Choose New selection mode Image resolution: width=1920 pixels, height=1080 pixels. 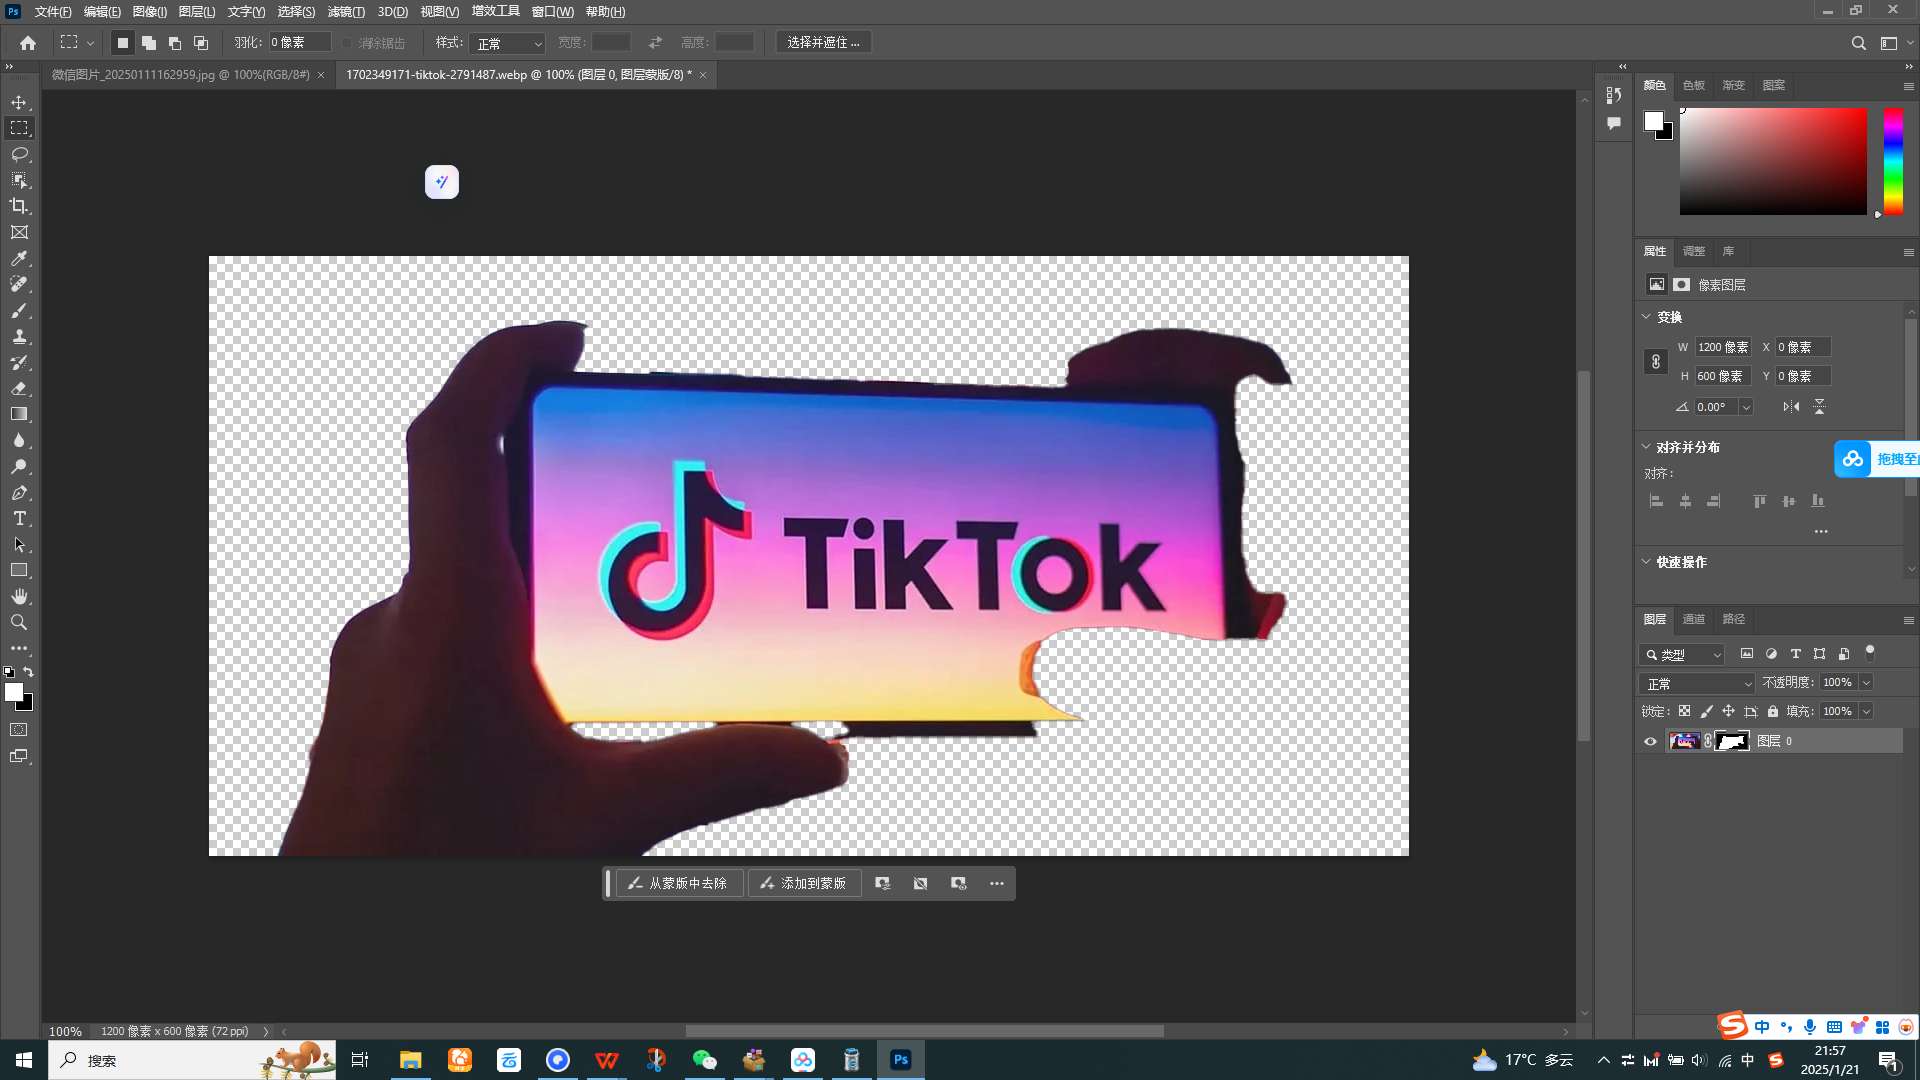[x=122, y=43]
